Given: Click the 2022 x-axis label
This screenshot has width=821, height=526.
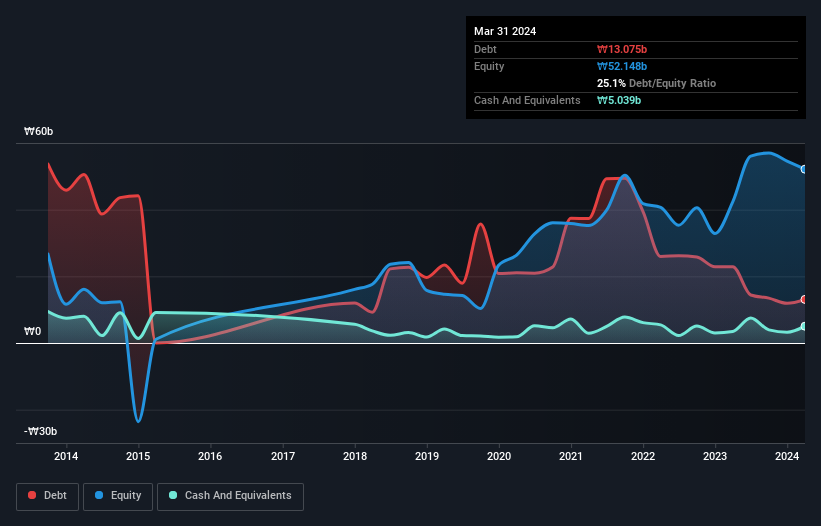Looking at the screenshot, I should click(x=643, y=456).
